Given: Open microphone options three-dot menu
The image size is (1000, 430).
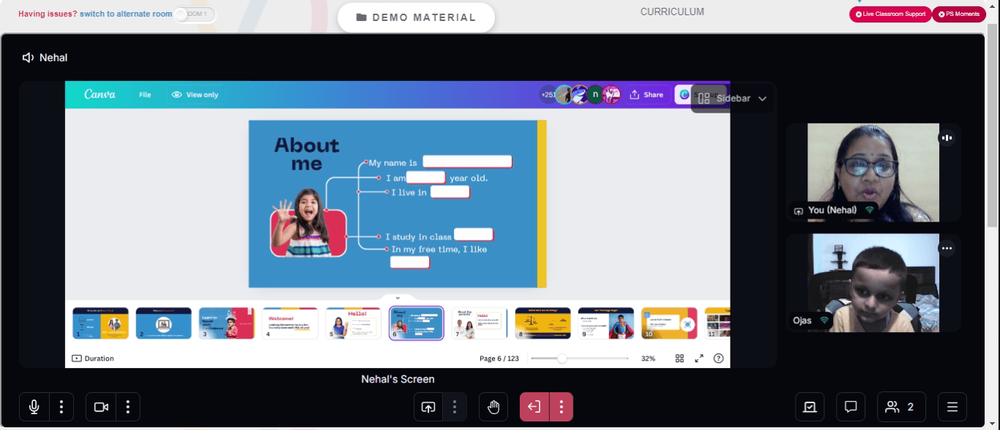Looking at the screenshot, I should (61, 406).
